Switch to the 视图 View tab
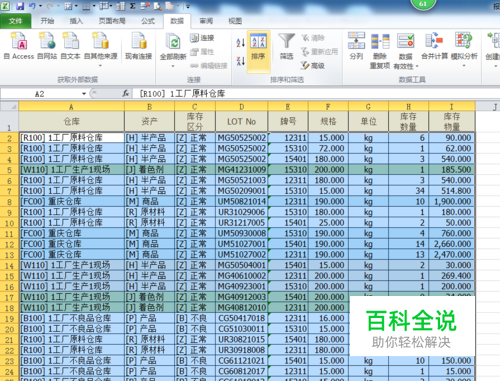The image size is (500, 381). (235, 21)
